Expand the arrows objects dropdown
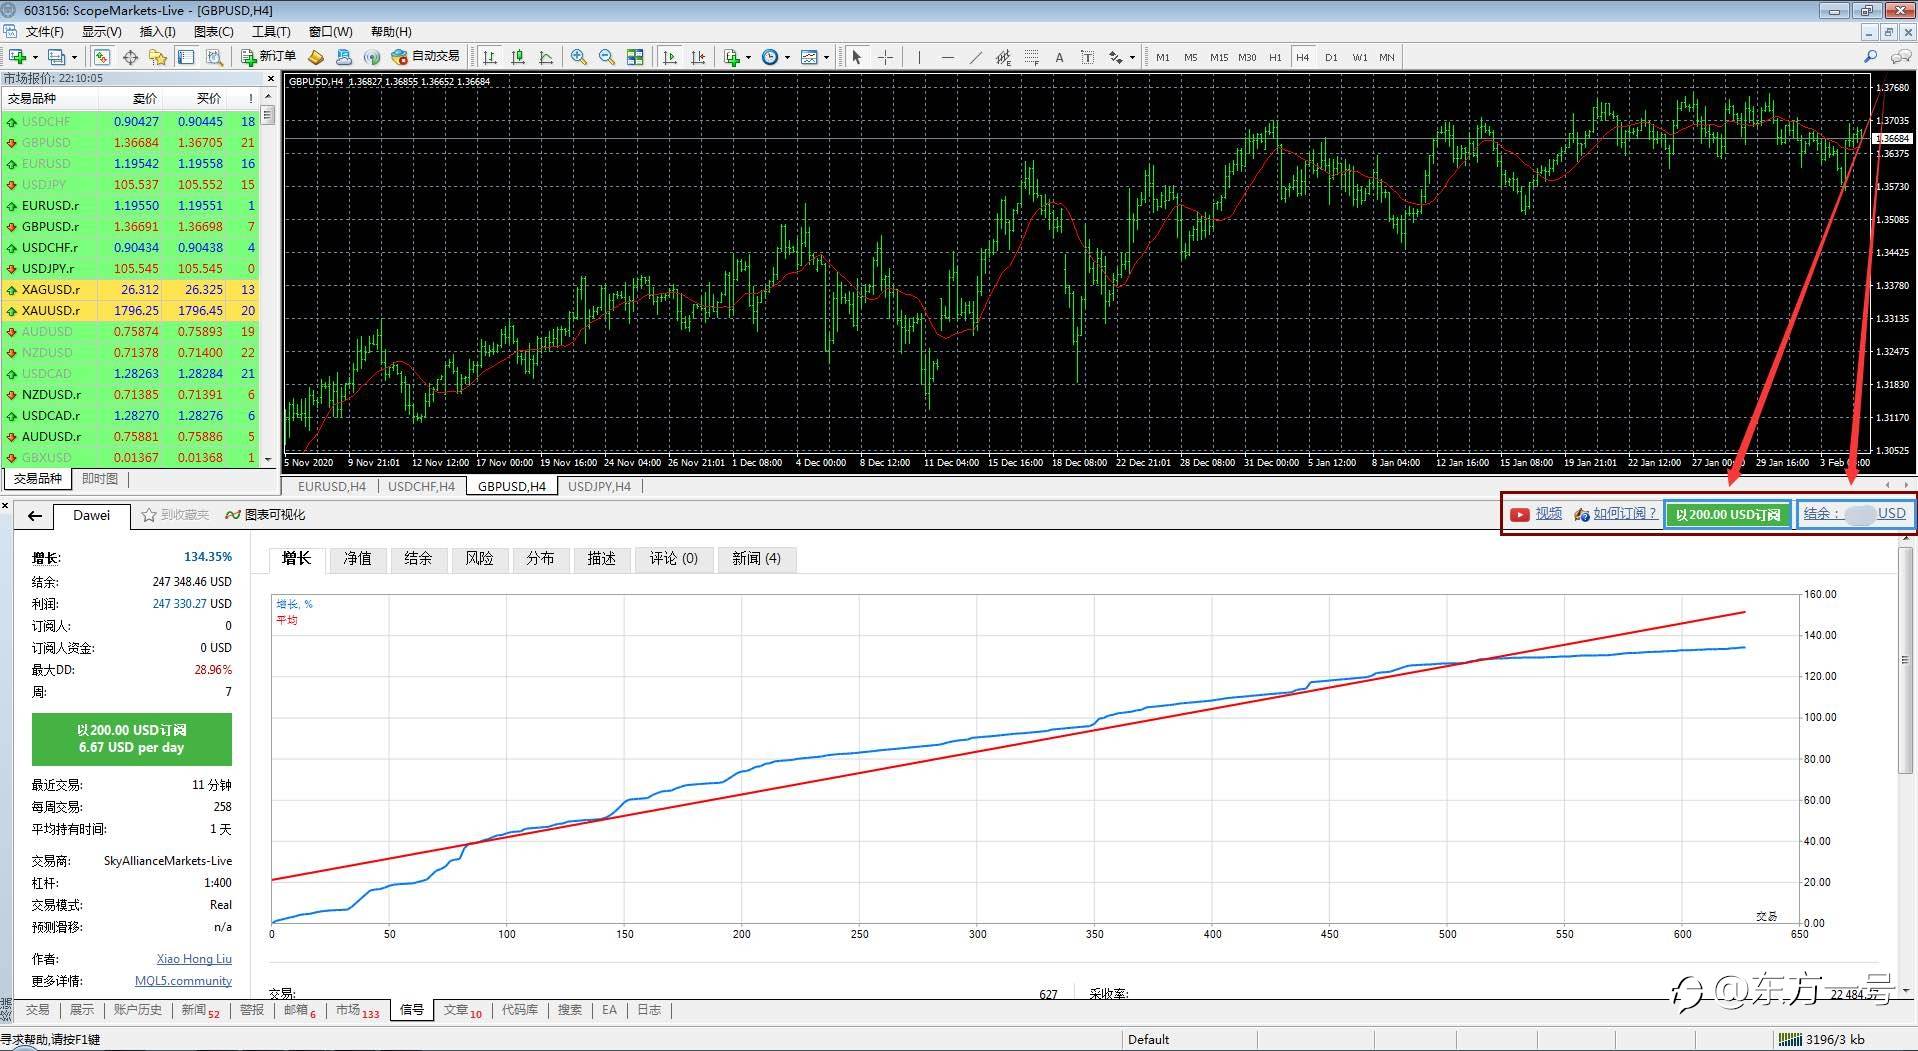 point(1132,57)
